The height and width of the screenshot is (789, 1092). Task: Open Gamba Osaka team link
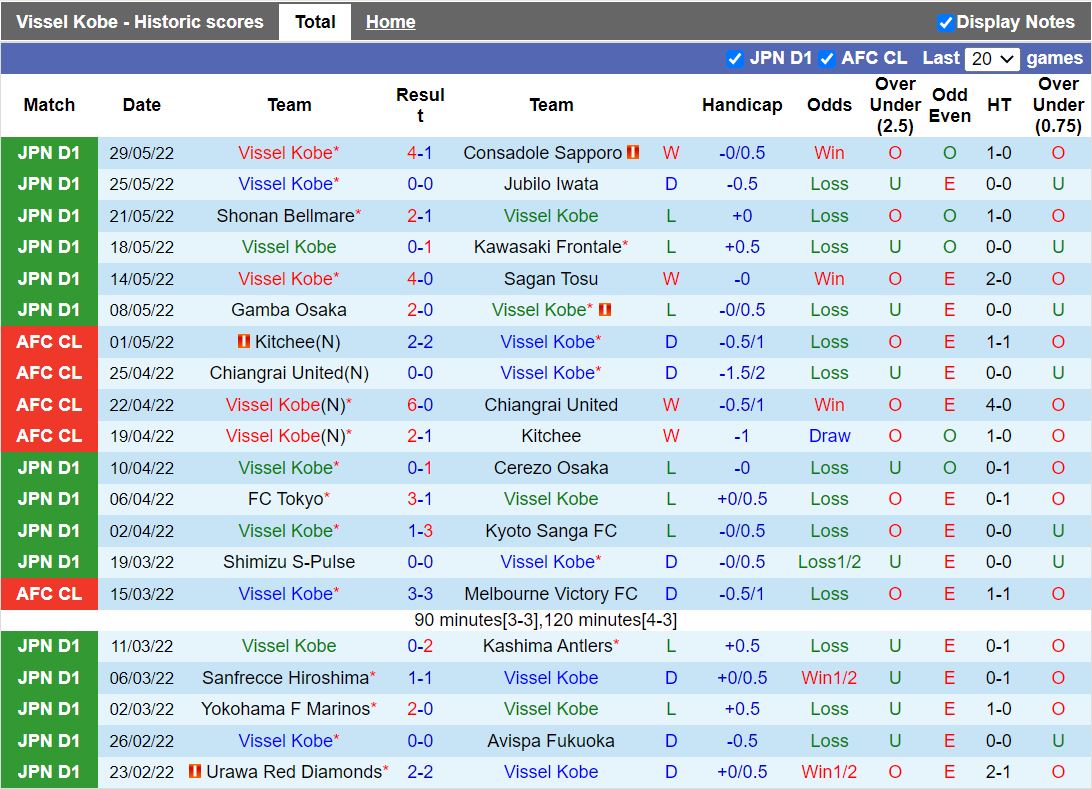point(288,310)
